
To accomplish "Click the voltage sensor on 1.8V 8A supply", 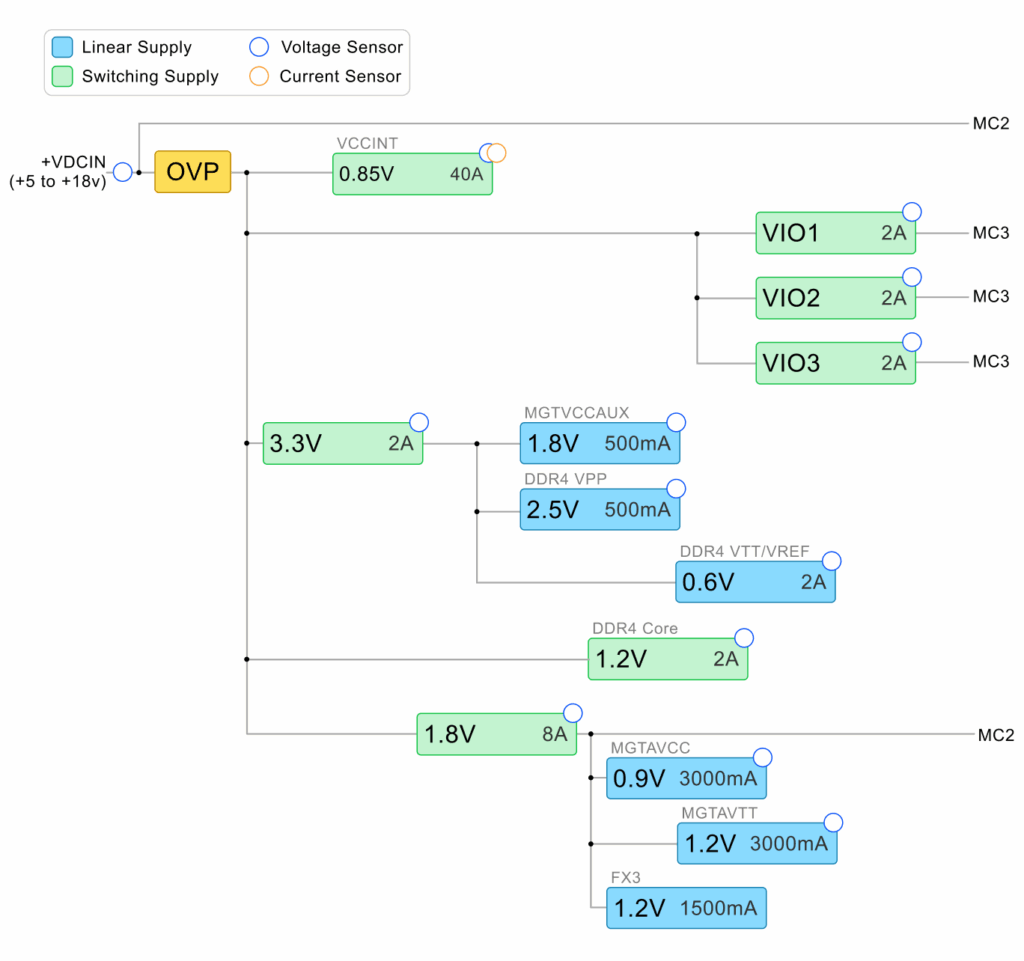I will 573,713.
